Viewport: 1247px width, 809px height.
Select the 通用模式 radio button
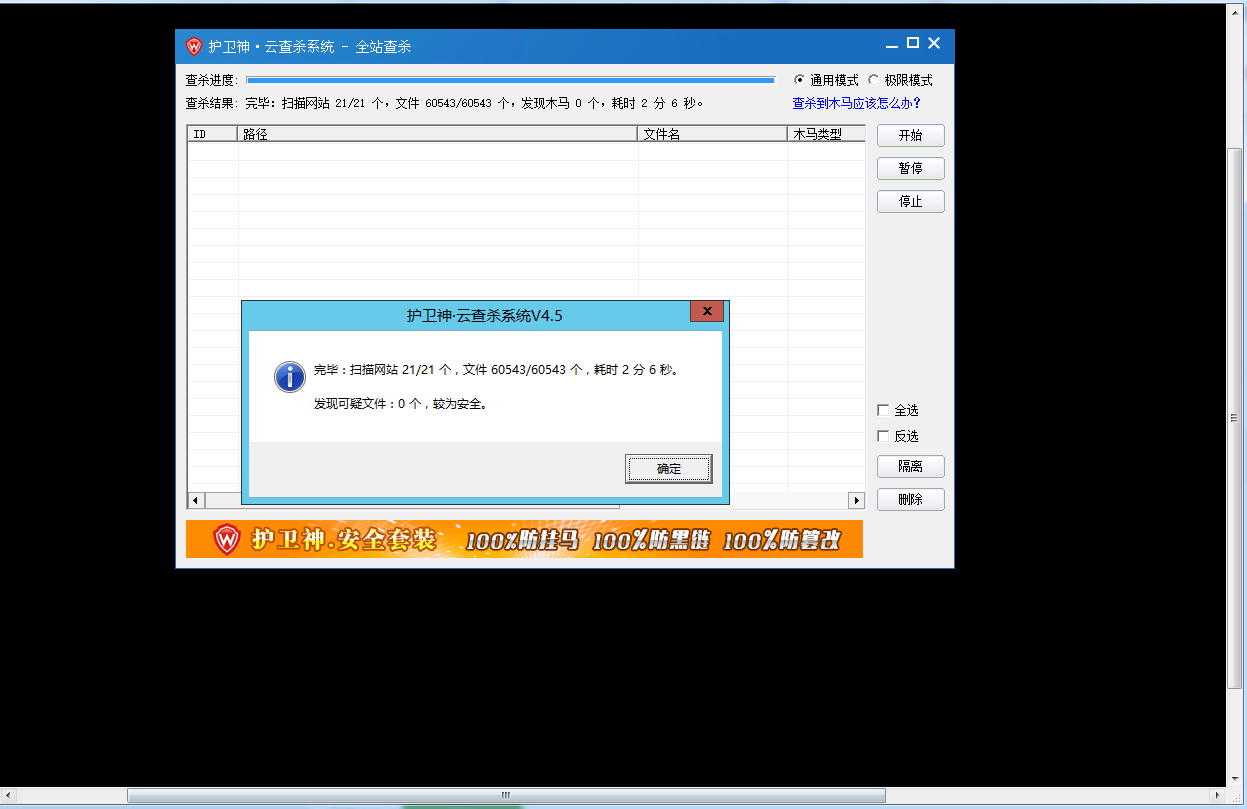click(x=799, y=80)
